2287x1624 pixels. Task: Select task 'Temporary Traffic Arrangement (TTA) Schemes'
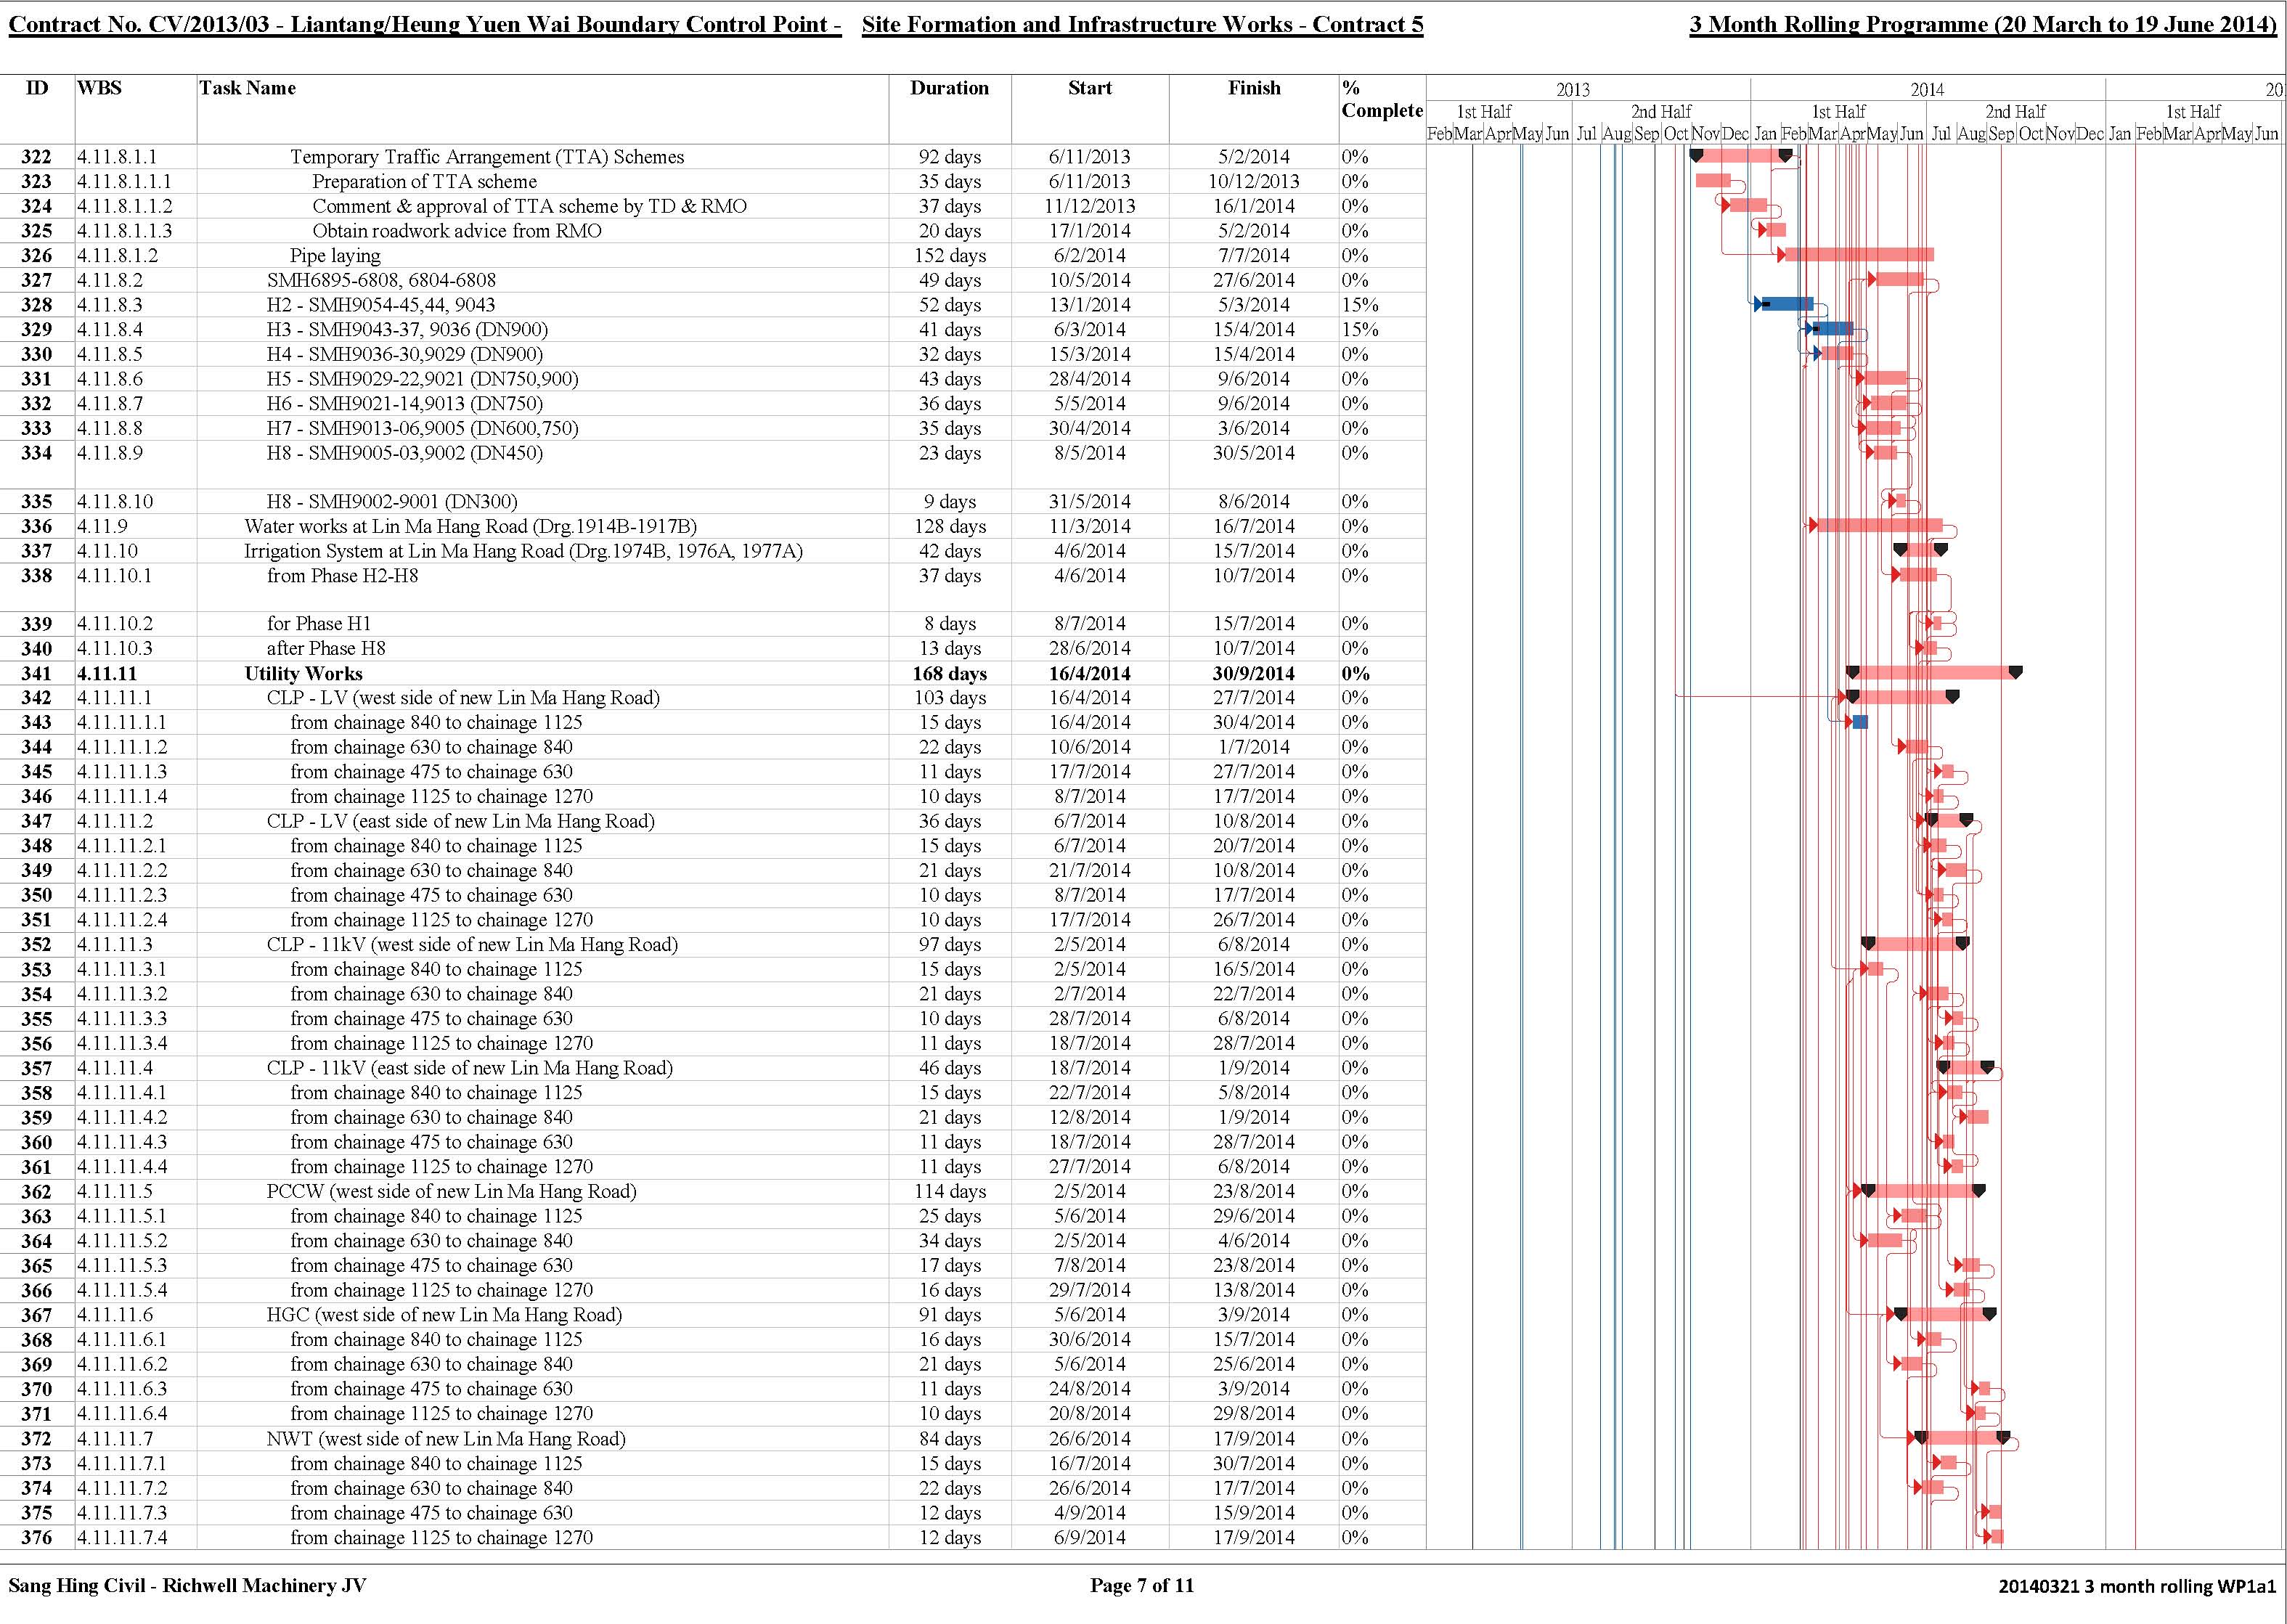pos(487,157)
